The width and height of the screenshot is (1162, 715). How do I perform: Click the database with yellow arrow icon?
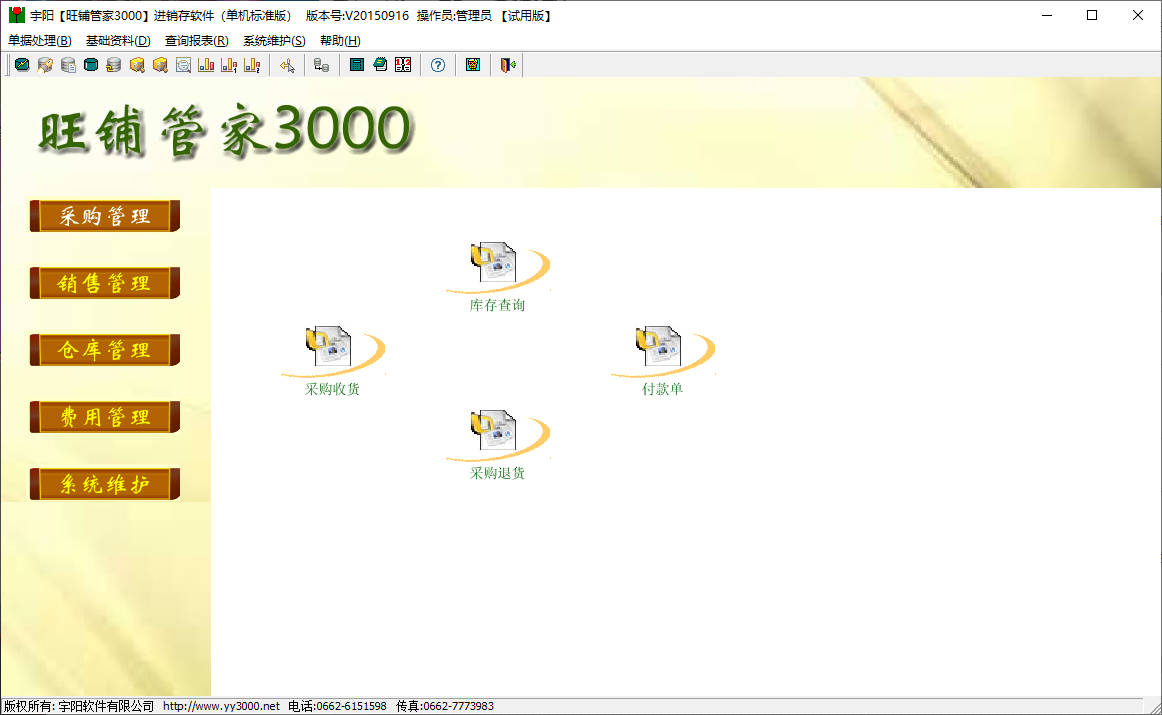click(113, 65)
